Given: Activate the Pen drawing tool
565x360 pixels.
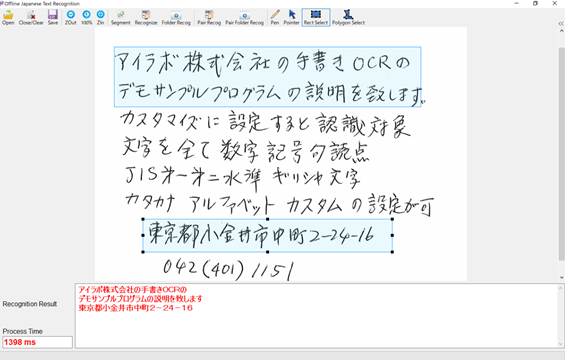Looking at the screenshot, I should [275, 17].
